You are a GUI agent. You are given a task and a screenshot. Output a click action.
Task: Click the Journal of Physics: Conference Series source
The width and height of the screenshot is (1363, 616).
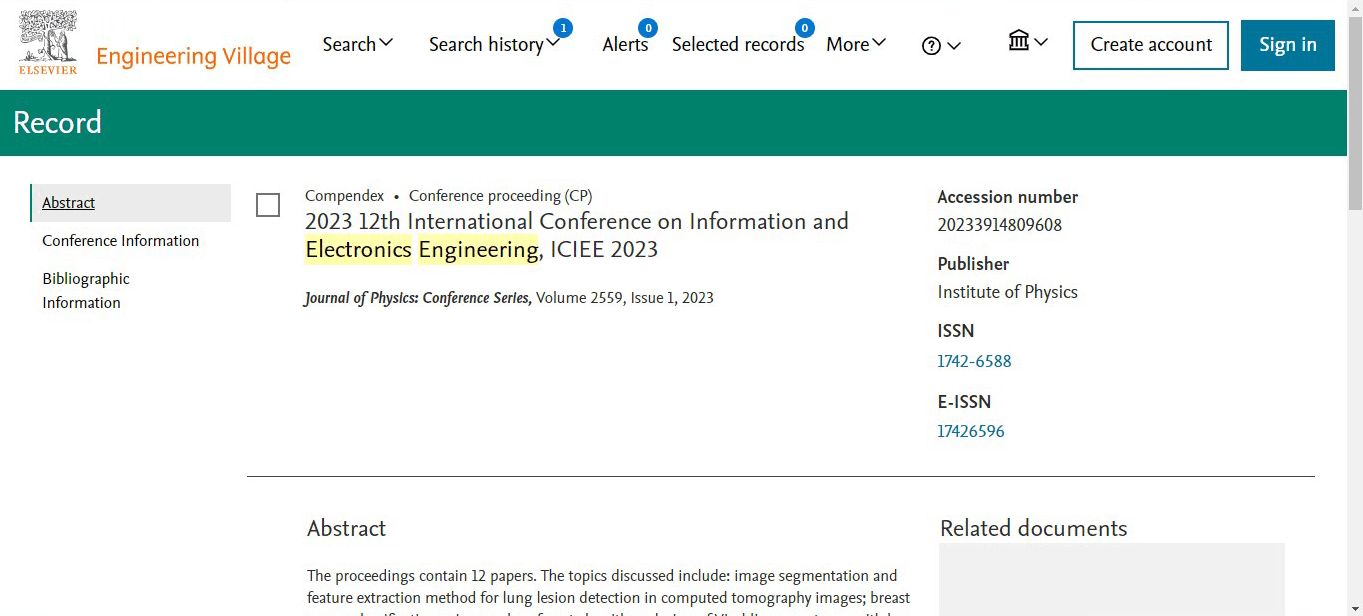[x=418, y=298]
